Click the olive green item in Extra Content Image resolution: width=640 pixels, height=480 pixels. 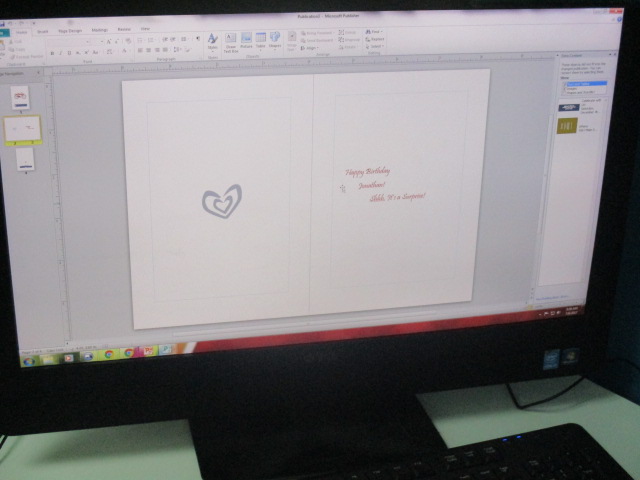567,126
